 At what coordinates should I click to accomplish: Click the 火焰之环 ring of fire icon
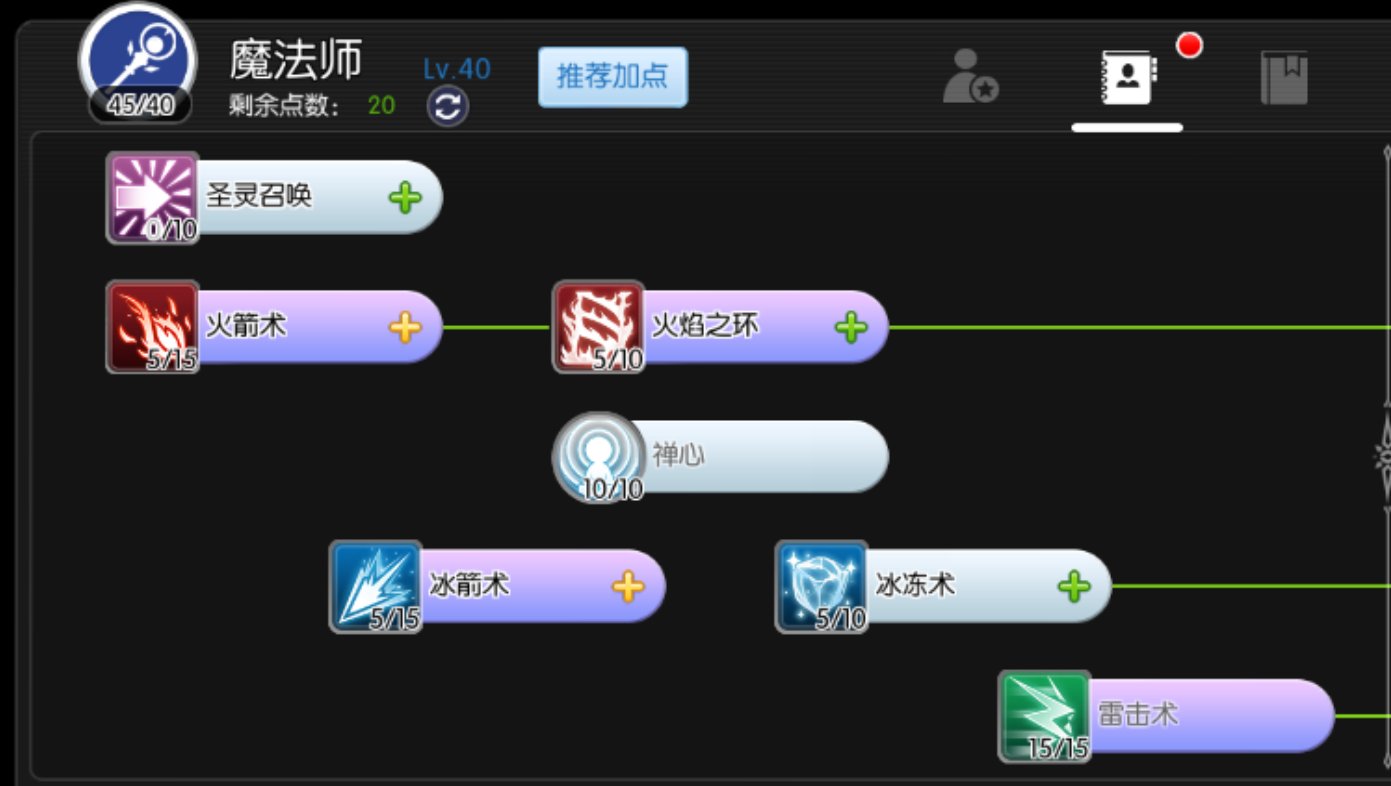pyautogui.click(x=599, y=327)
